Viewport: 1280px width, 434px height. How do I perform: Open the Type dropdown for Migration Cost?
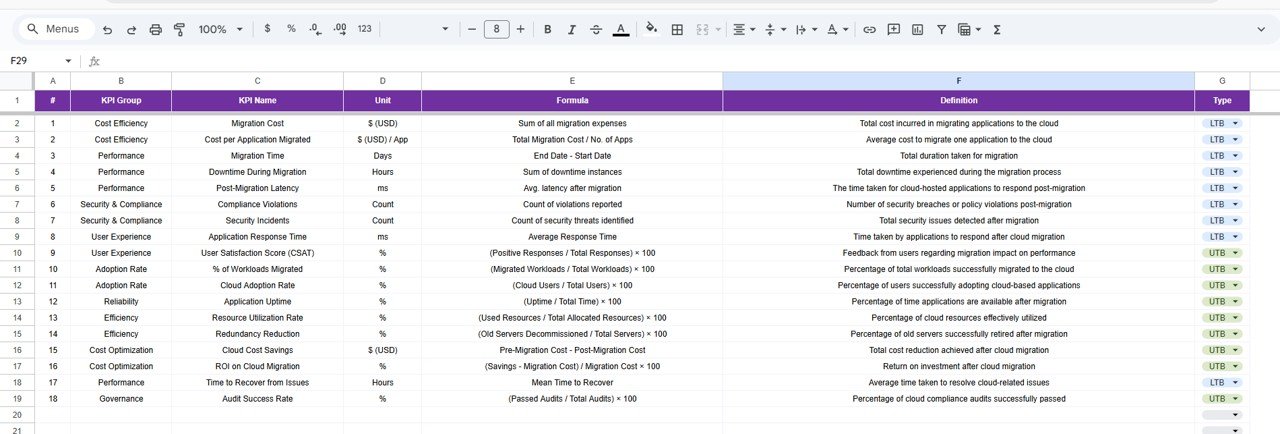[1222, 124]
